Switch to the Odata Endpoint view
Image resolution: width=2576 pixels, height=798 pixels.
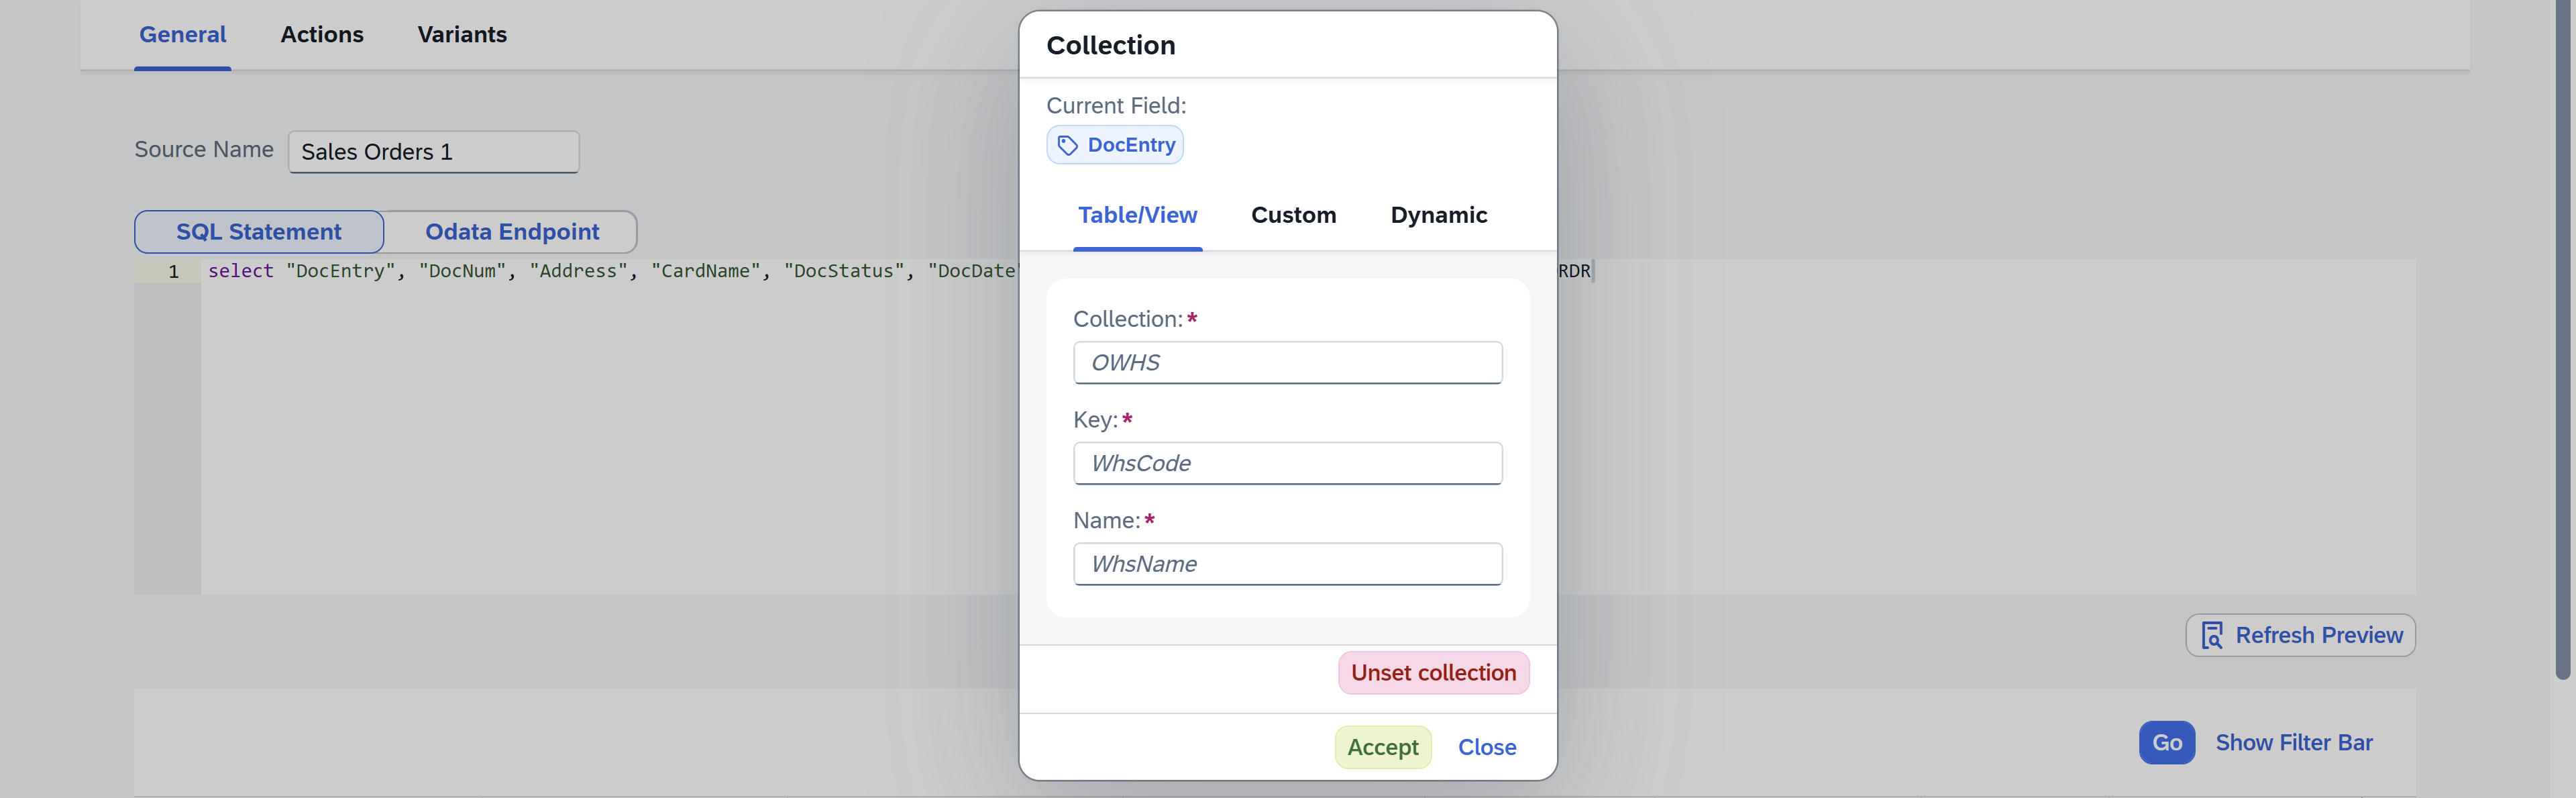click(x=511, y=231)
